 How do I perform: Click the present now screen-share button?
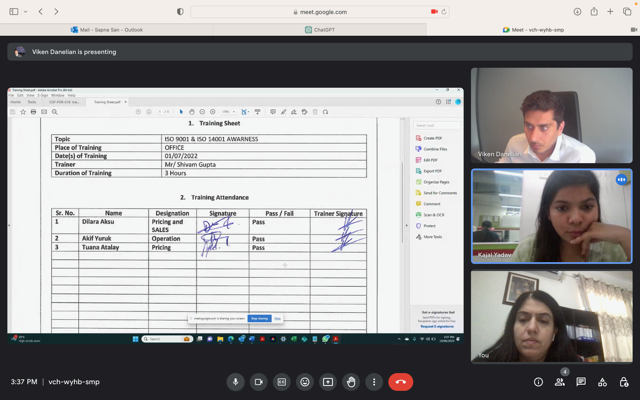(x=328, y=382)
